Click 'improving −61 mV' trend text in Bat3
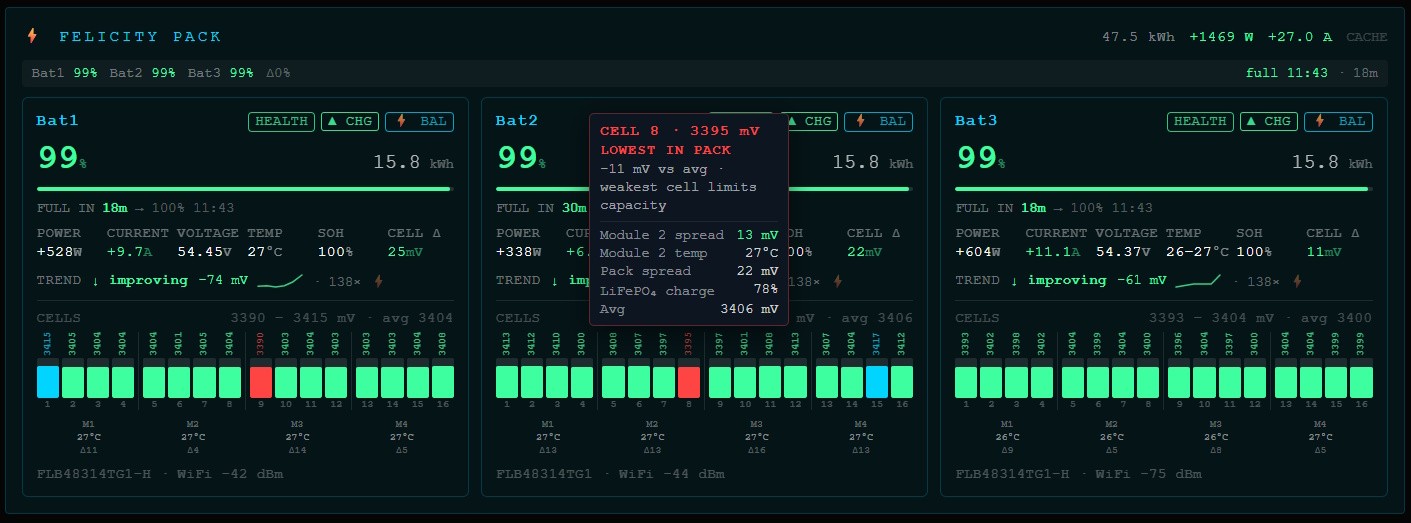 click(1098, 281)
